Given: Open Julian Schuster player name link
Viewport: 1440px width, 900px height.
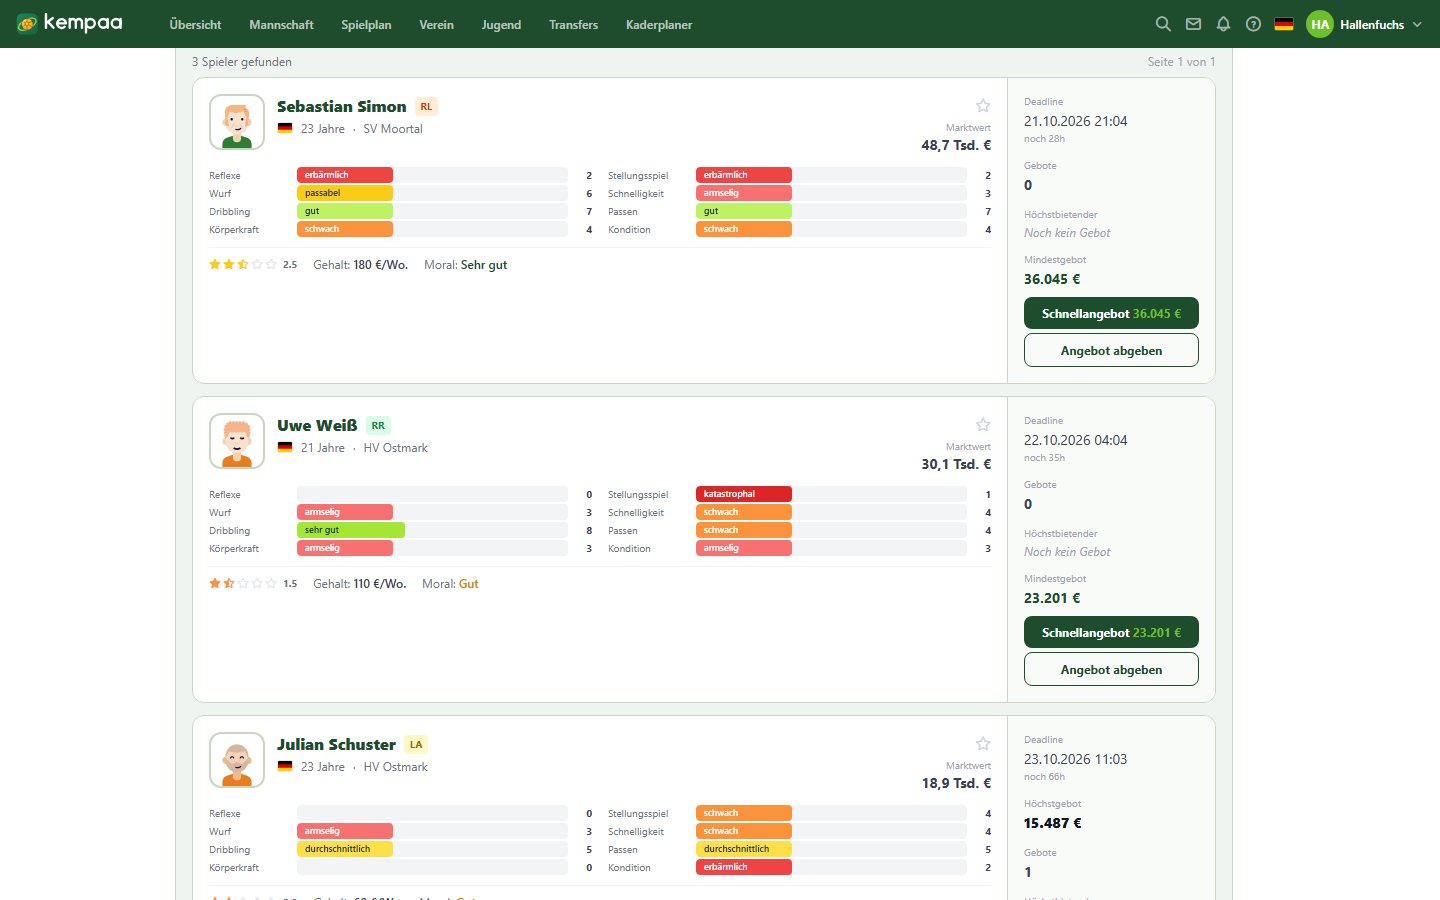Looking at the screenshot, I should [x=336, y=744].
